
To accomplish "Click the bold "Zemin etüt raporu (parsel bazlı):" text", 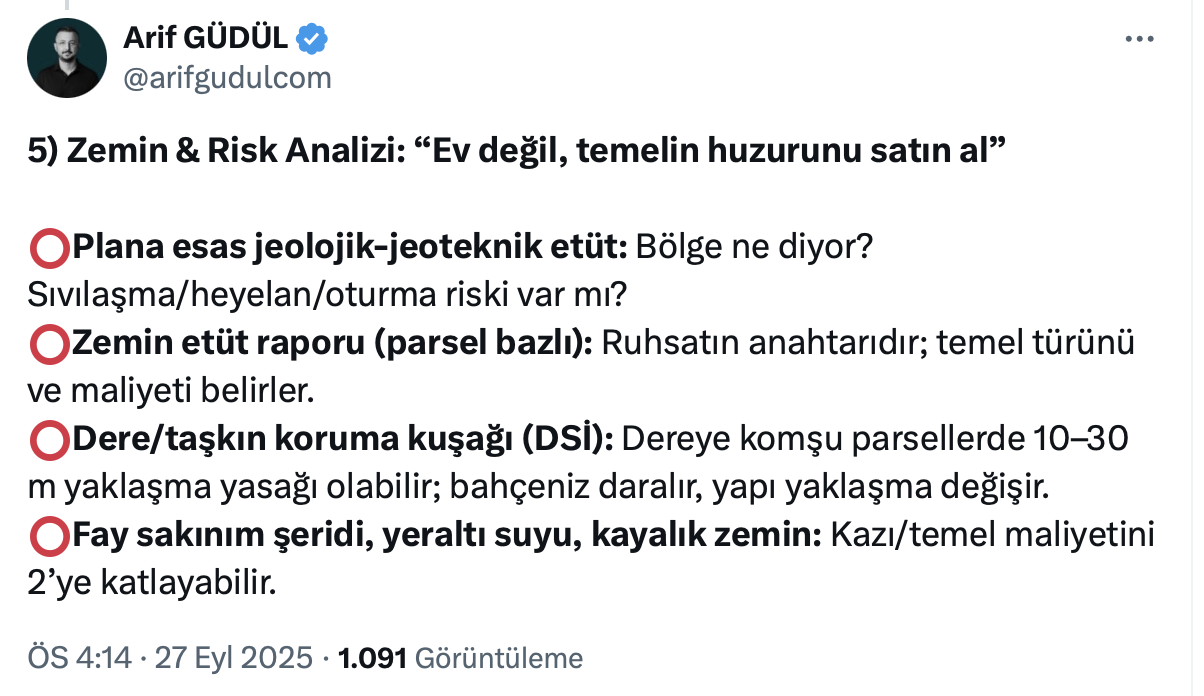I will click(332, 343).
